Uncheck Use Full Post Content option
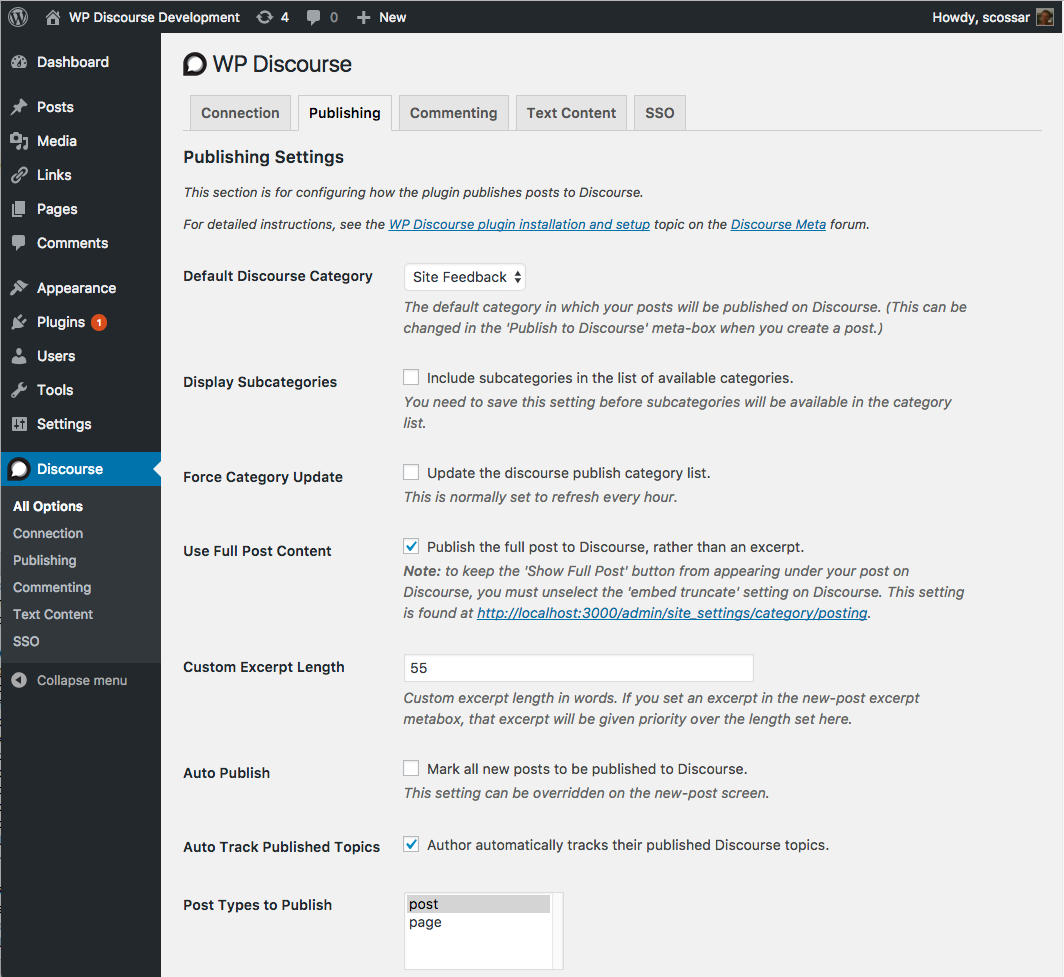Viewport: 1064px width, 977px height. tap(411, 547)
